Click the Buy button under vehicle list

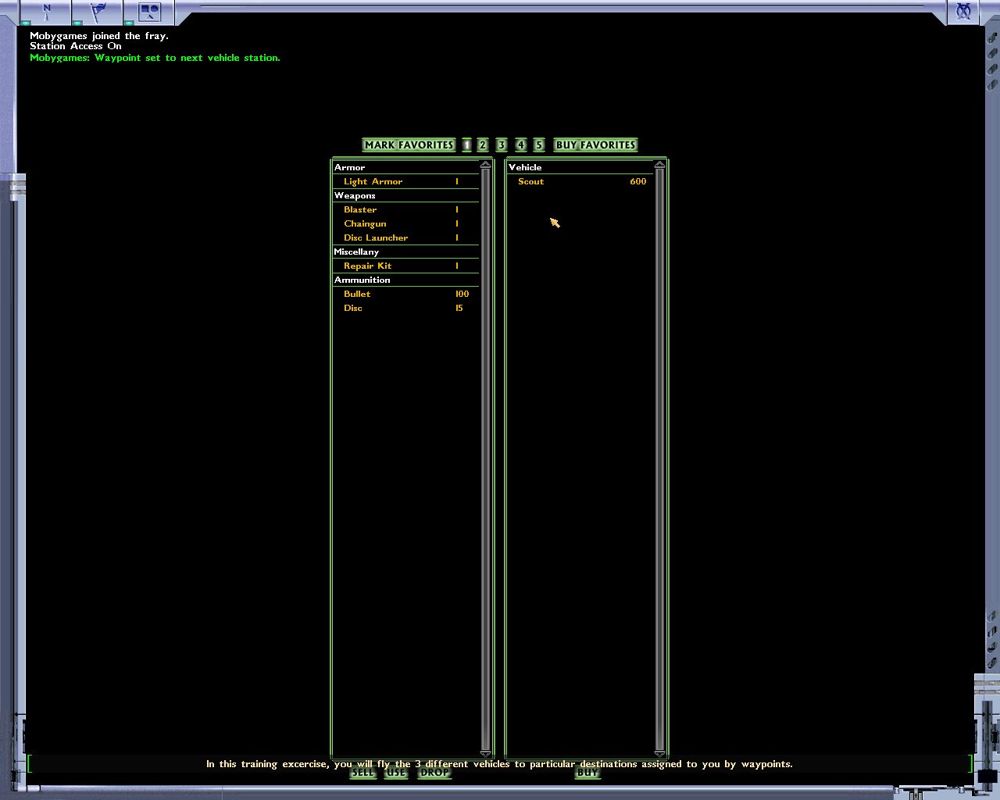point(588,773)
